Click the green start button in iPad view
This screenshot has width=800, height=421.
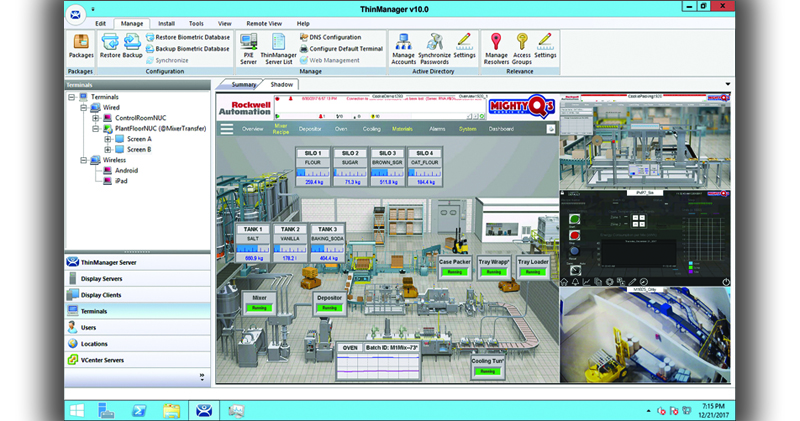(x=574, y=219)
